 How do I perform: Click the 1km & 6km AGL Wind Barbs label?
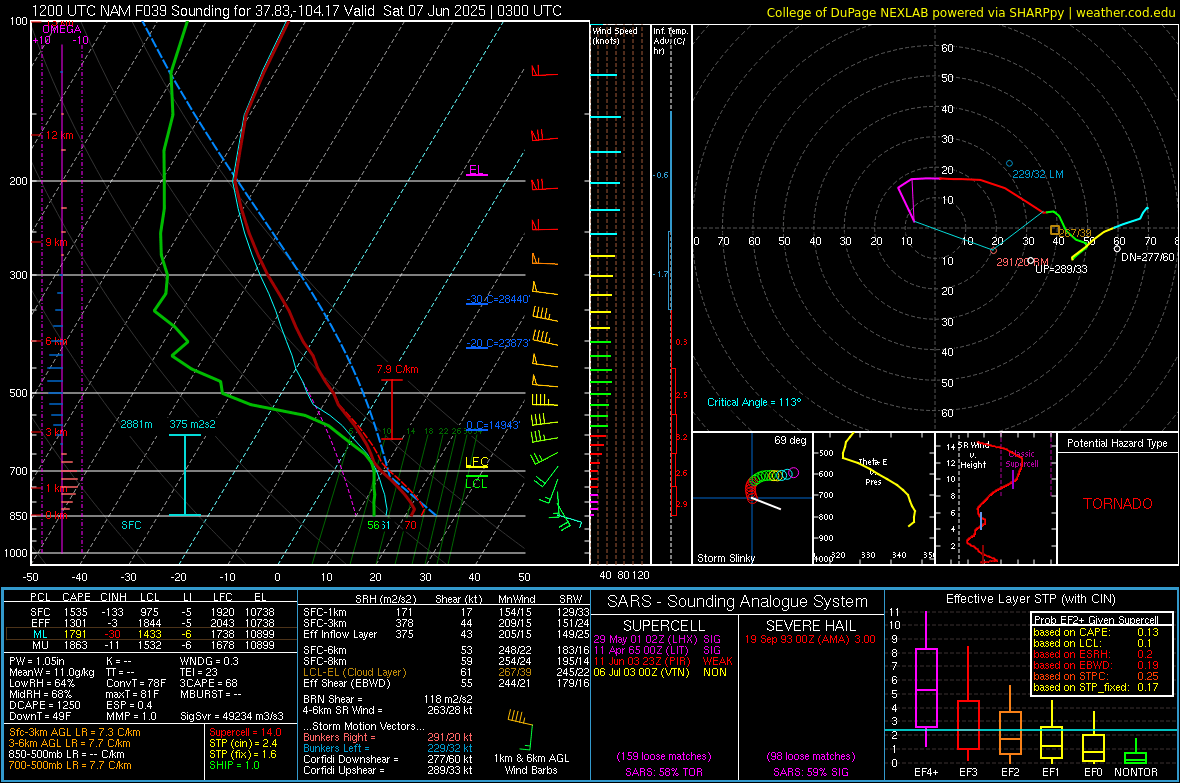[x=531, y=764]
